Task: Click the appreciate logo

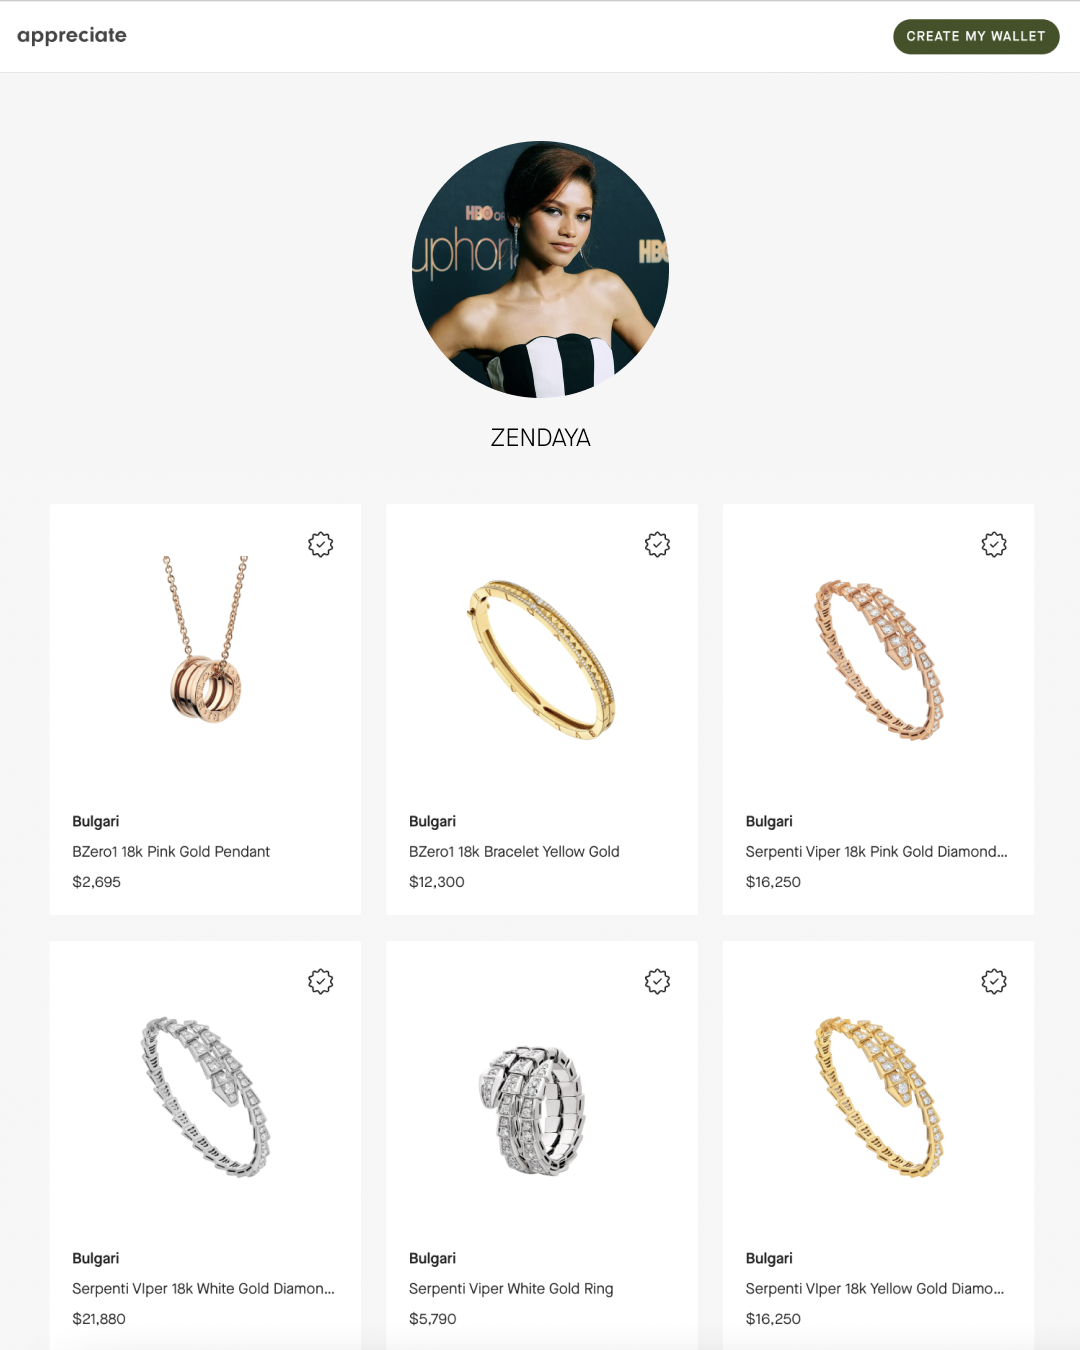Action: (72, 36)
